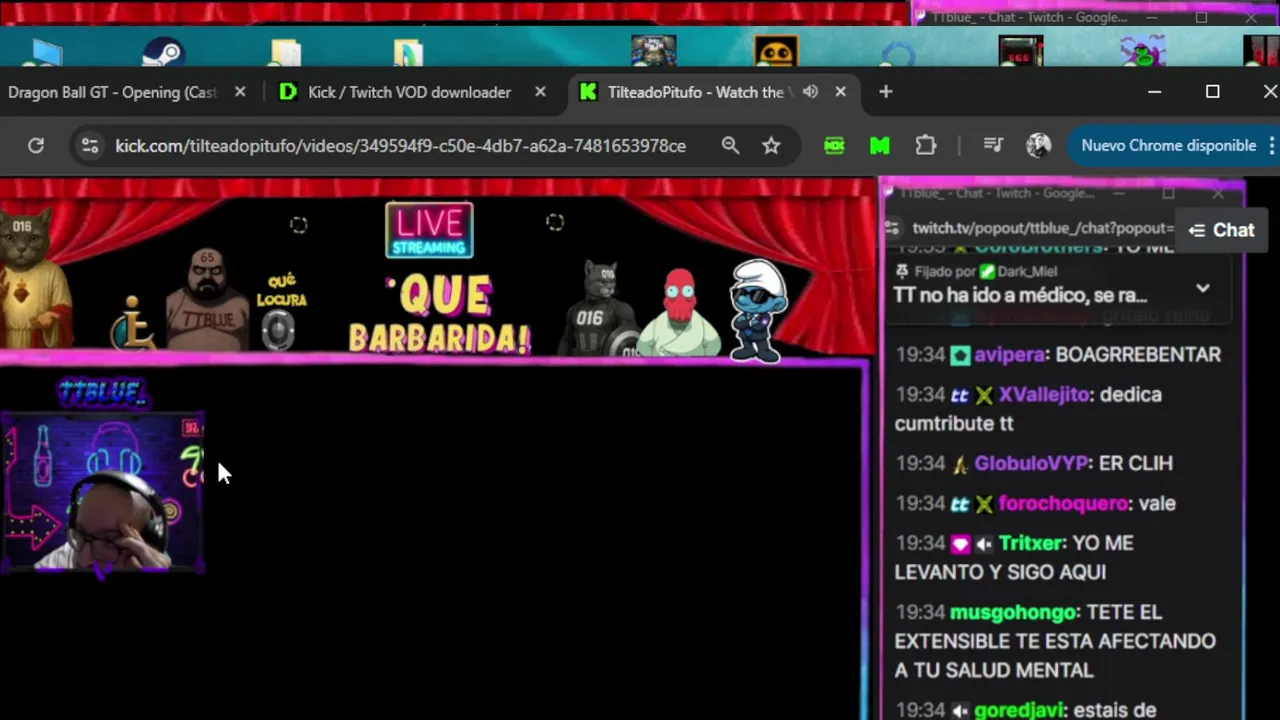The image size is (1280, 720).
Task: Reload the Kick page
Action: 36,146
